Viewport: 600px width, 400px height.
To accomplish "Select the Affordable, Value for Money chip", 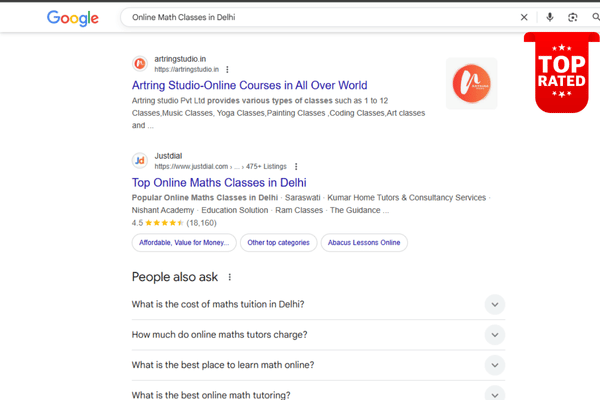I will click(184, 243).
